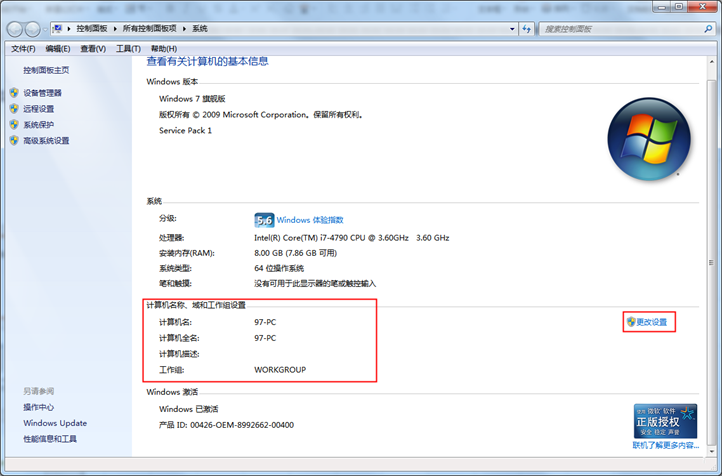722x476 pixels.
Task: Click the Back navigation arrow
Action: 15,29
